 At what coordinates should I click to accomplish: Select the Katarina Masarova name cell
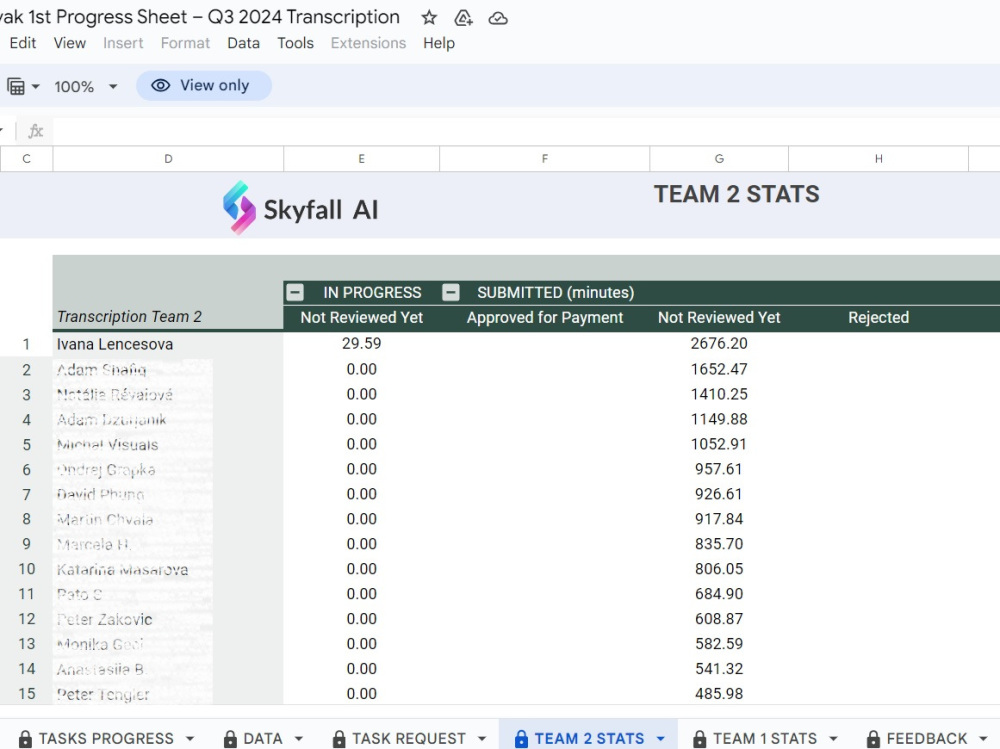(168, 569)
